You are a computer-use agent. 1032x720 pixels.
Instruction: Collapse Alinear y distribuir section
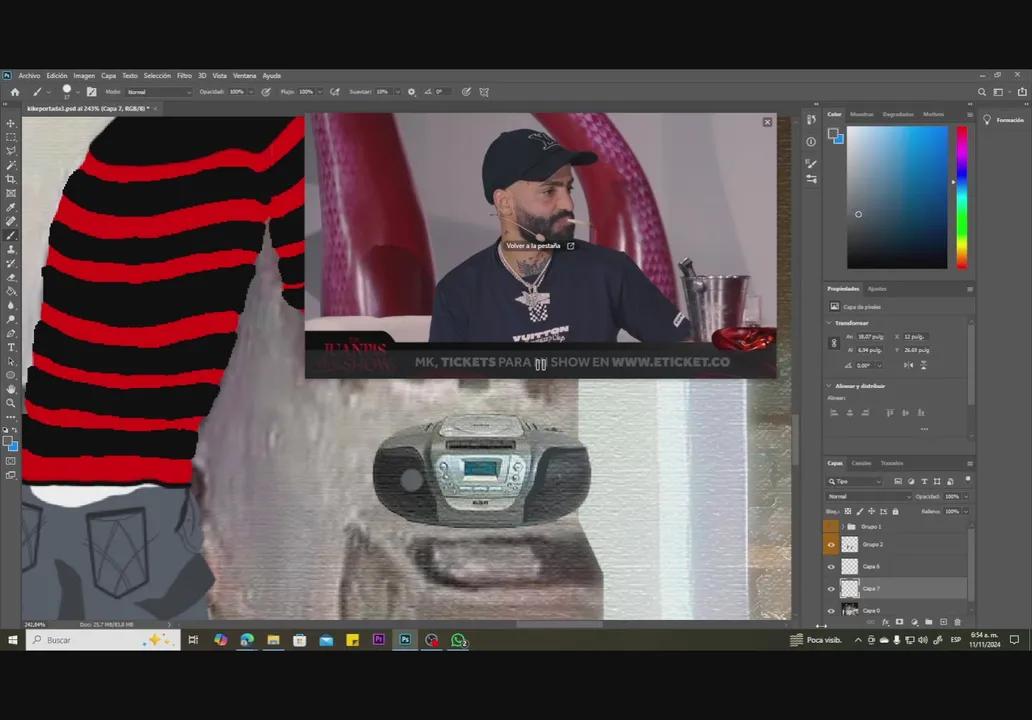click(829, 386)
